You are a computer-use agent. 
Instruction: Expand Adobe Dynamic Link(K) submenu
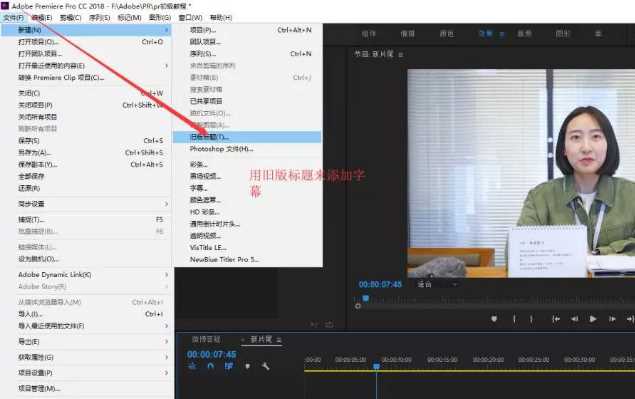(166, 275)
